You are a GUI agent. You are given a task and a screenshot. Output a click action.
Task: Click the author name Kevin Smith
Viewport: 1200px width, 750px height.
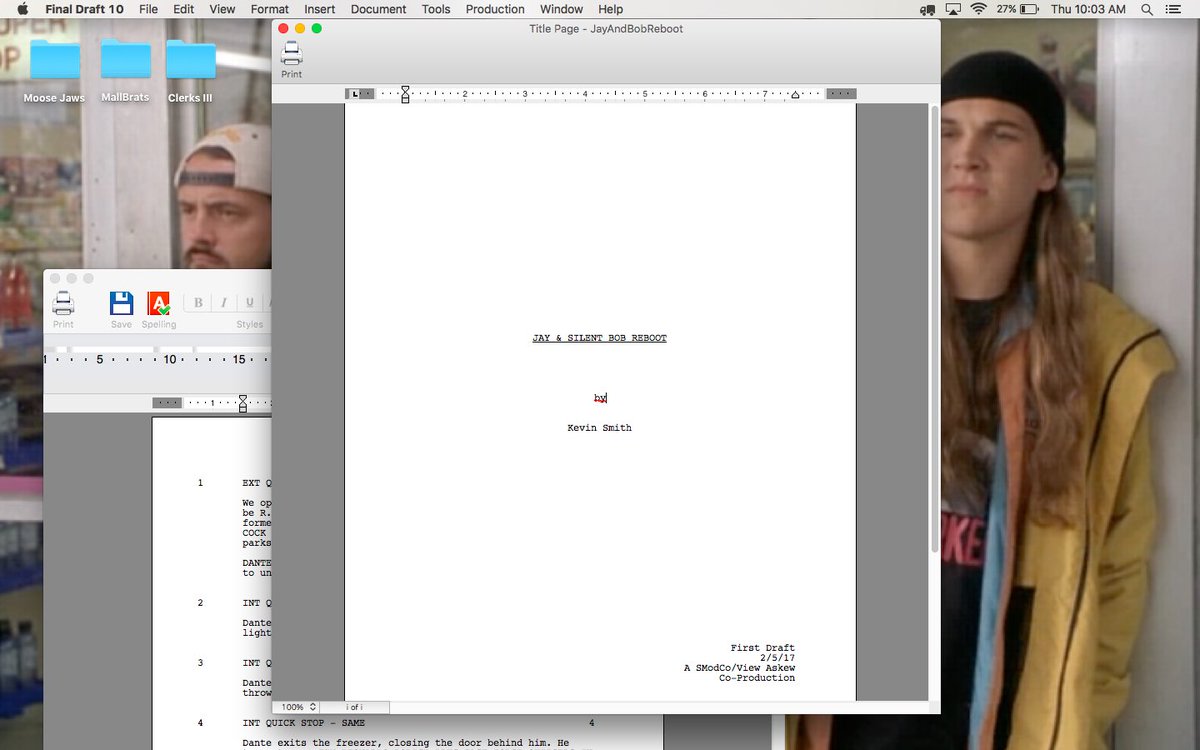599,428
